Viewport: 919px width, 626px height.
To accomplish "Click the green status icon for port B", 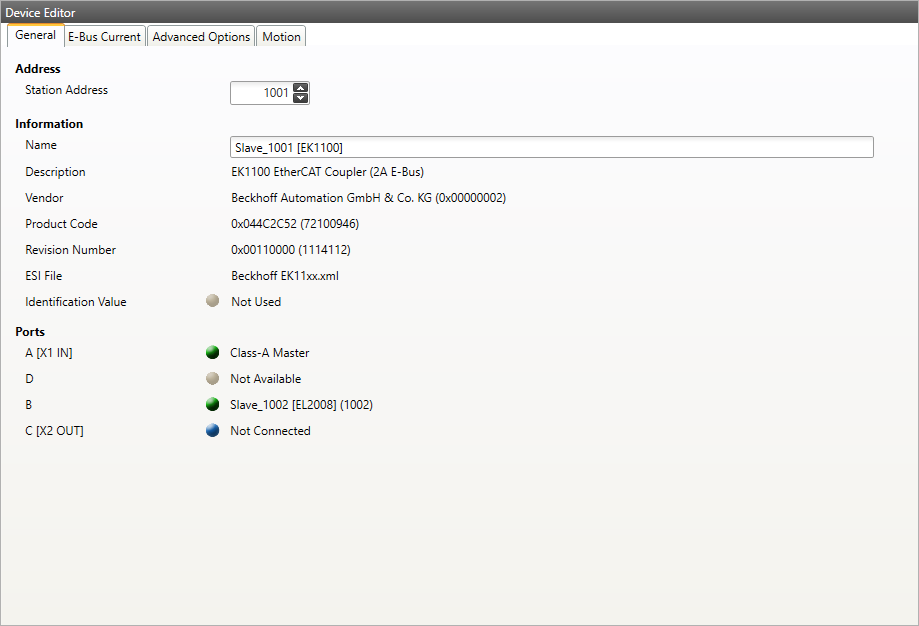I will [x=212, y=405].
